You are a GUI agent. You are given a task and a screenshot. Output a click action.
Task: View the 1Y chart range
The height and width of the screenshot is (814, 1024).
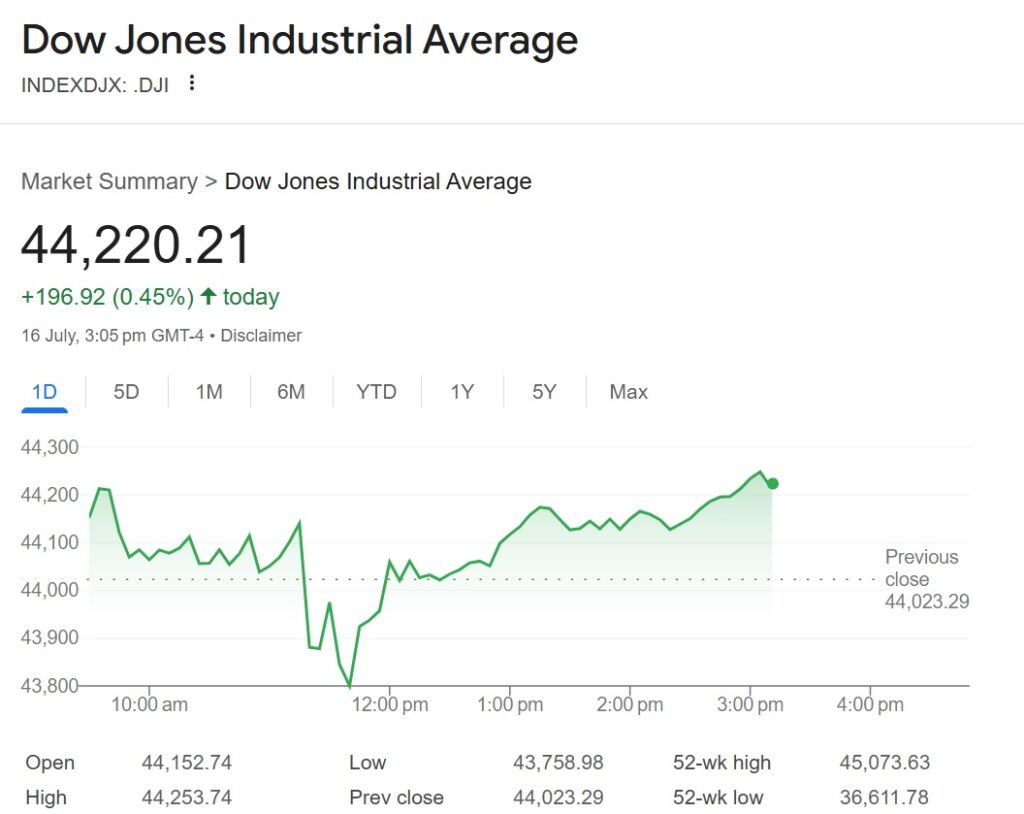coord(461,392)
